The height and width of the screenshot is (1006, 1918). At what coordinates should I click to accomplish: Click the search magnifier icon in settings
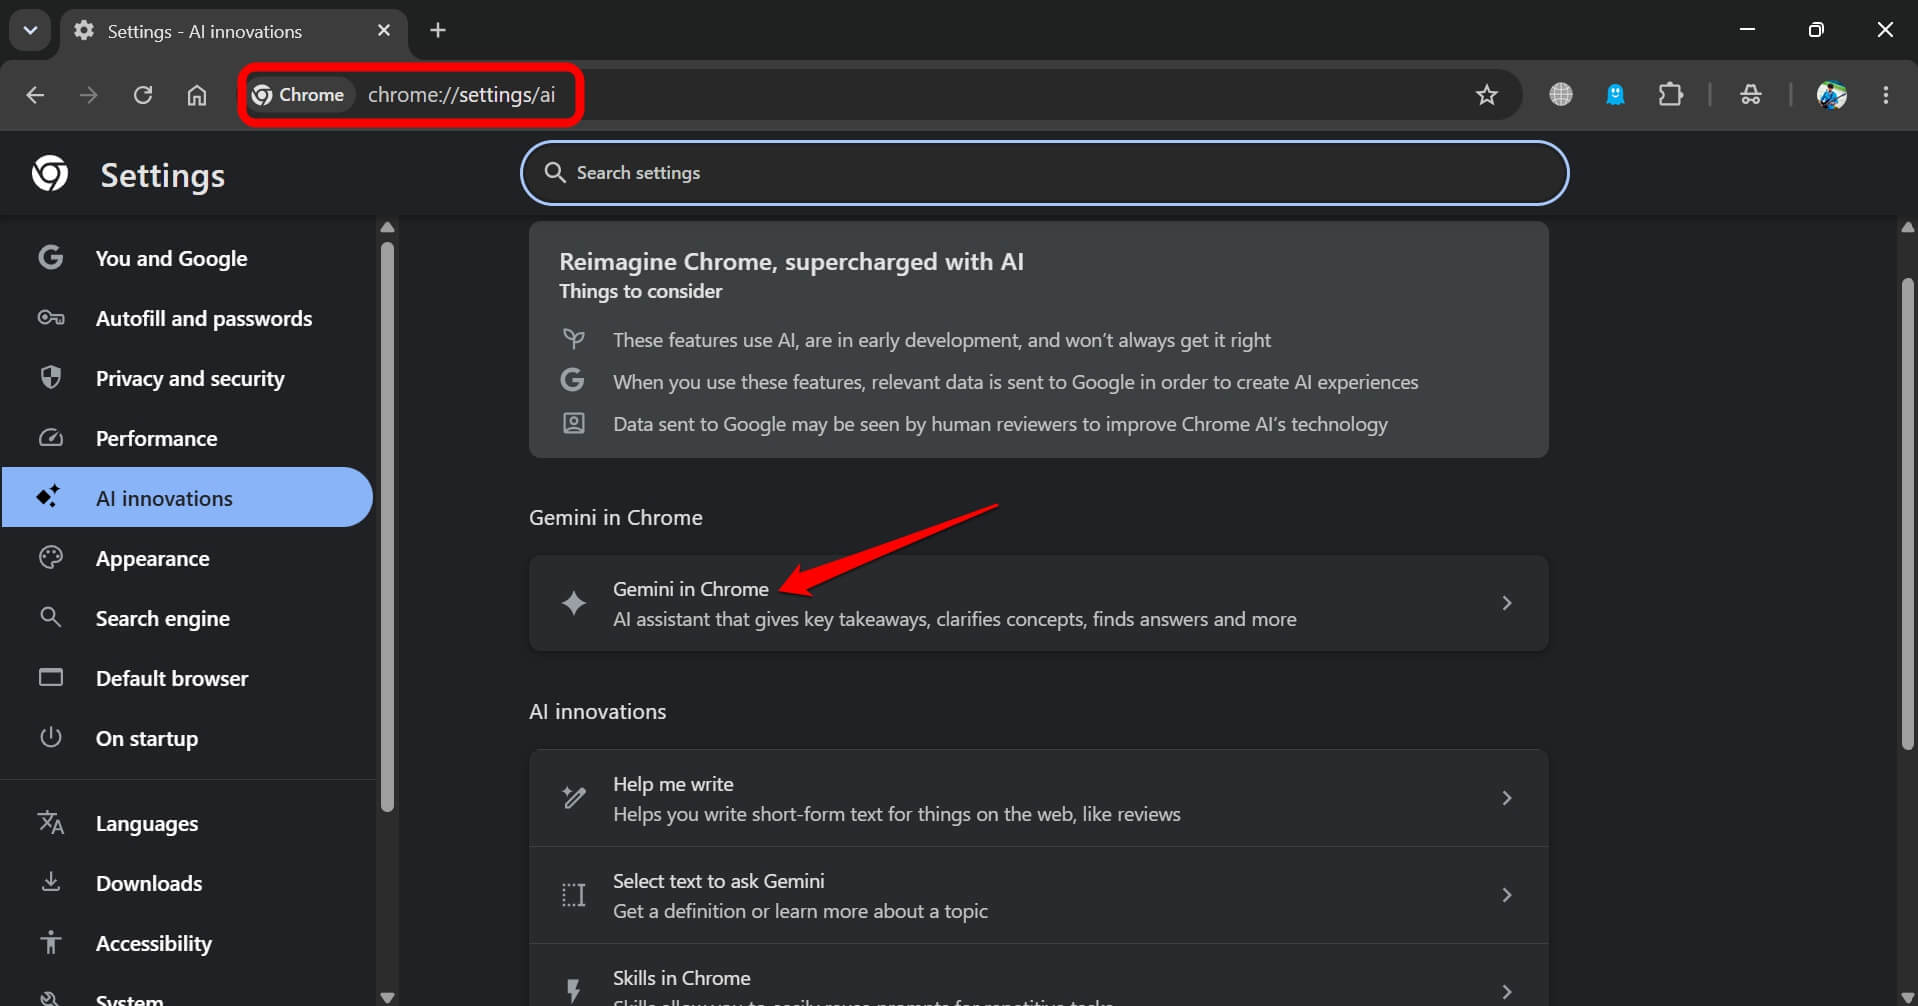[x=555, y=173]
